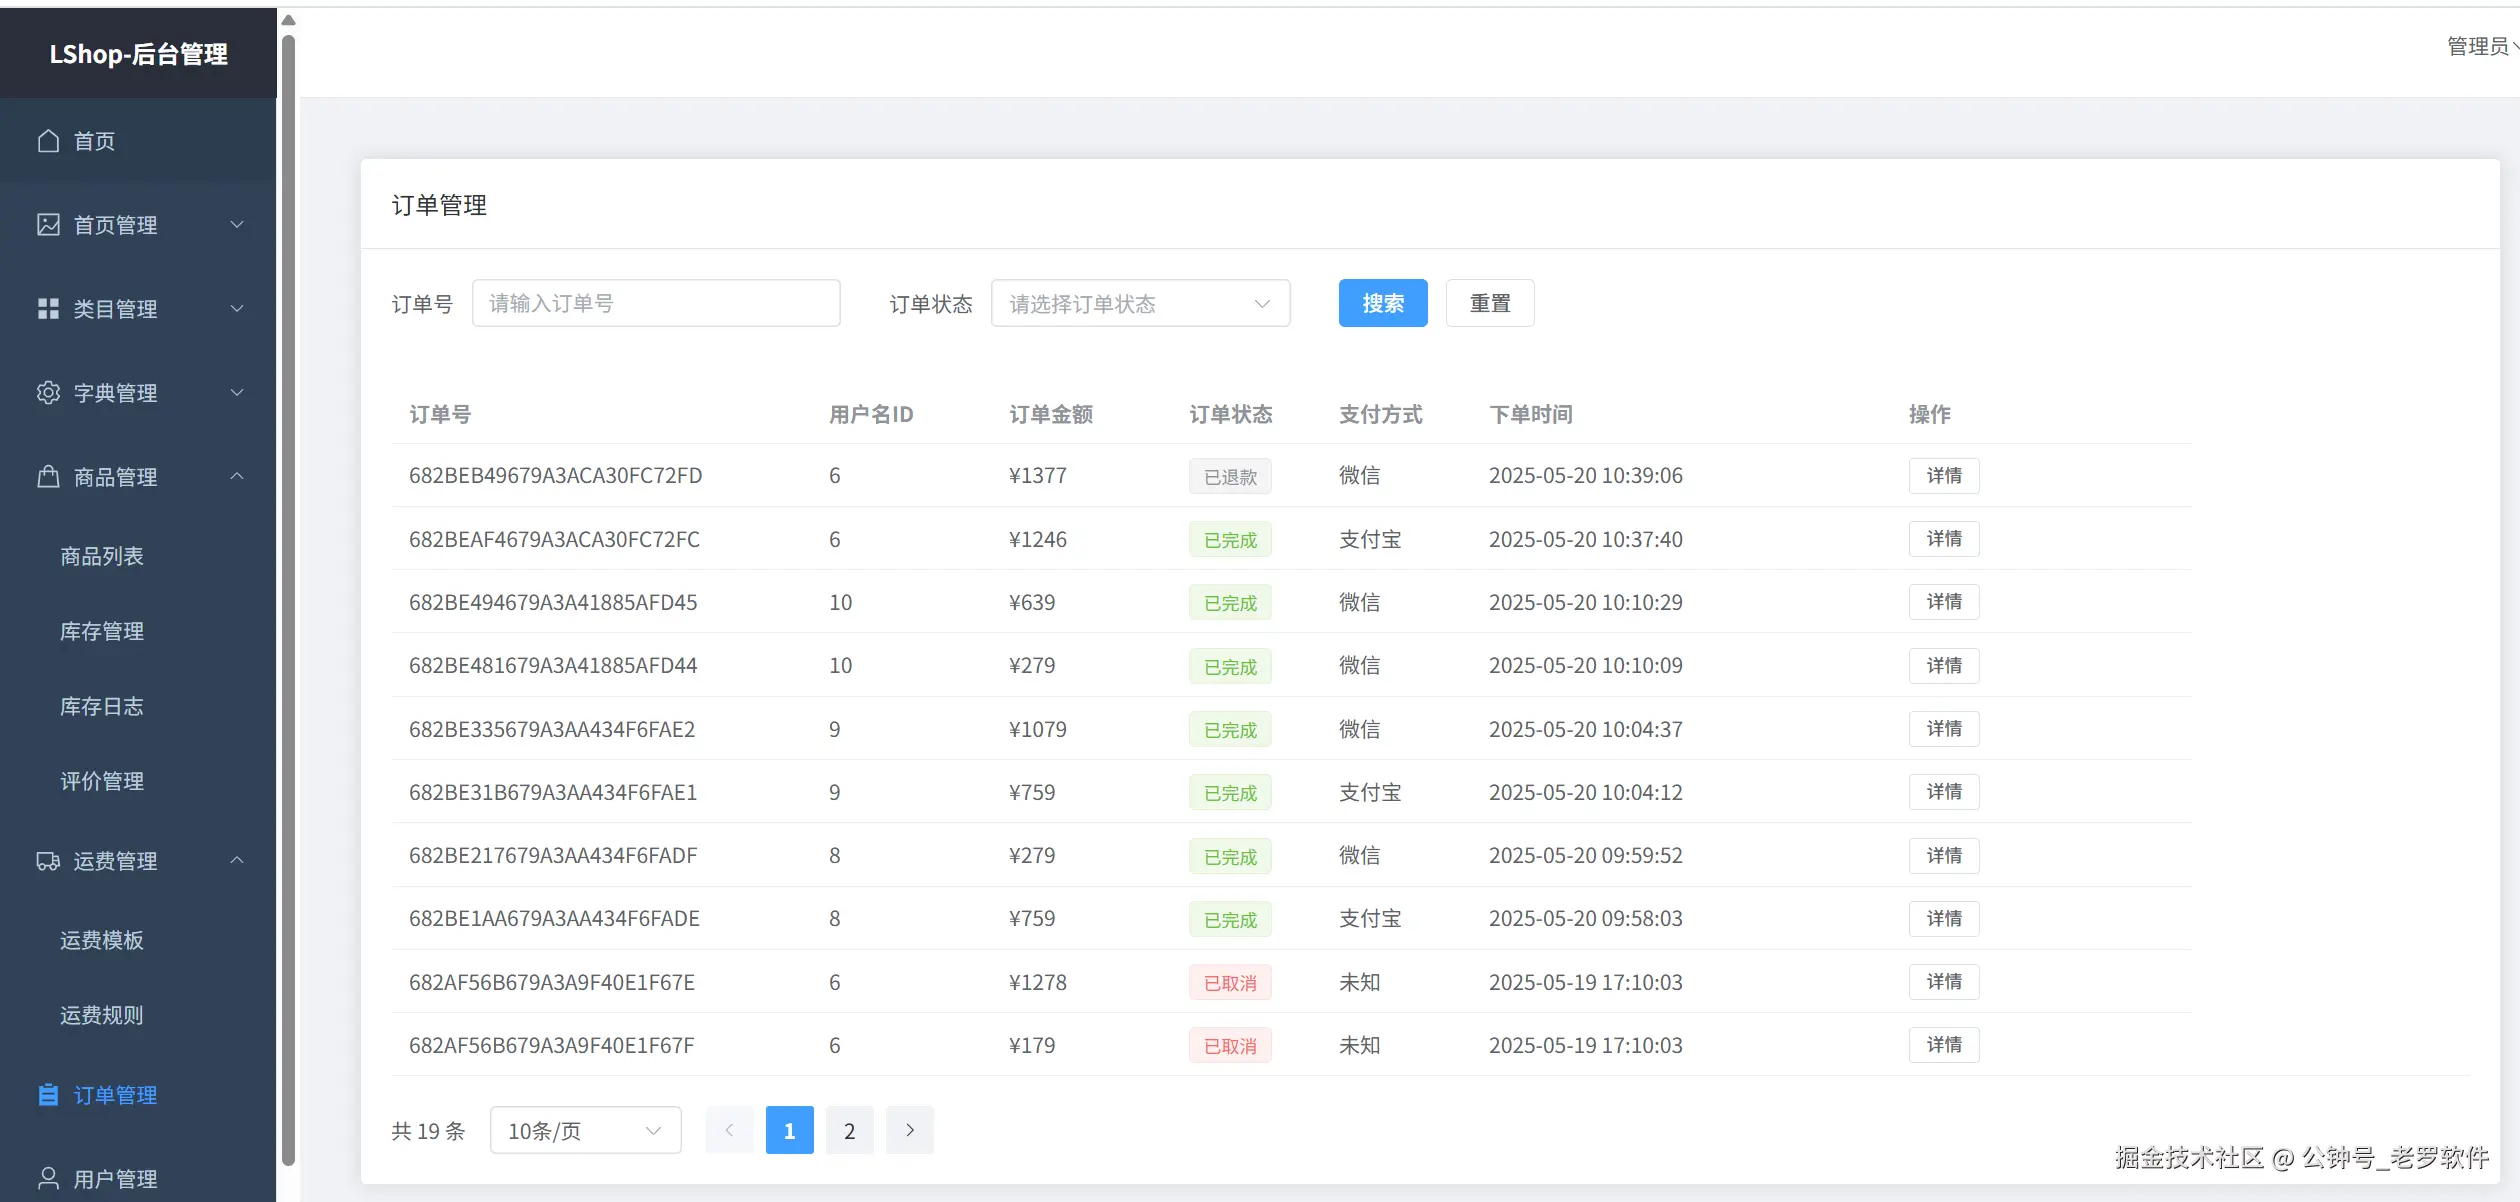Click the clipboard icon for 订单管理

coord(48,1095)
